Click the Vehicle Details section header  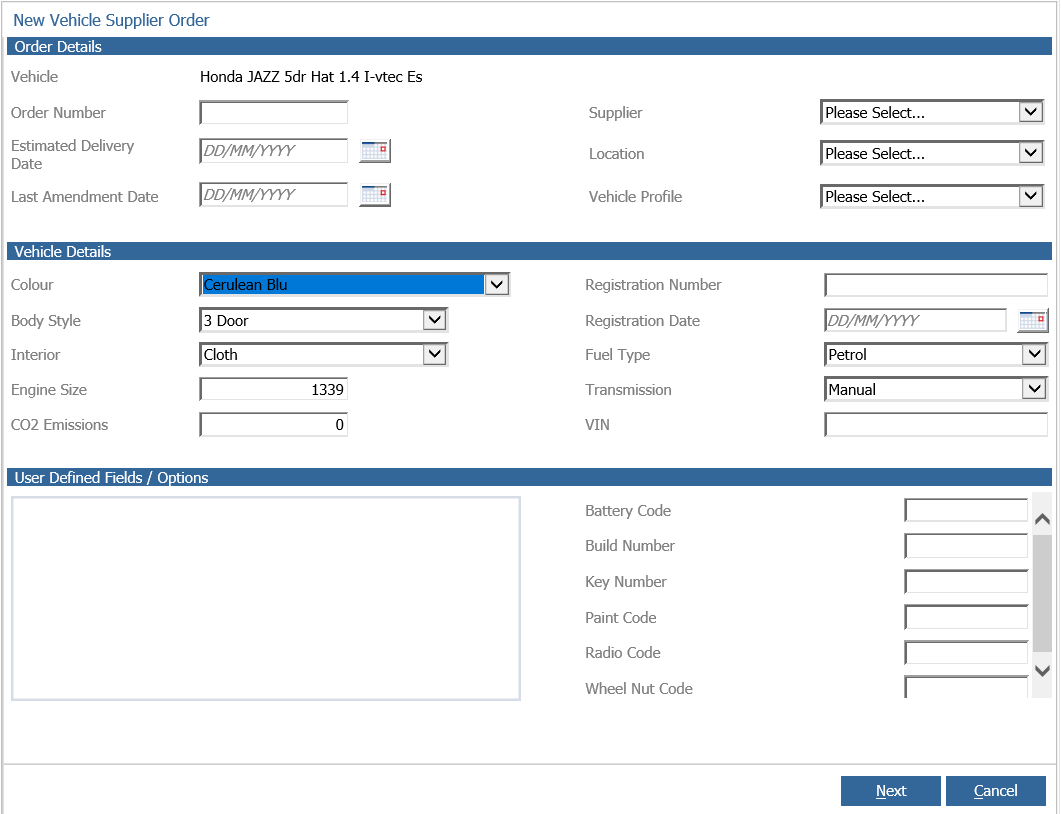529,252
